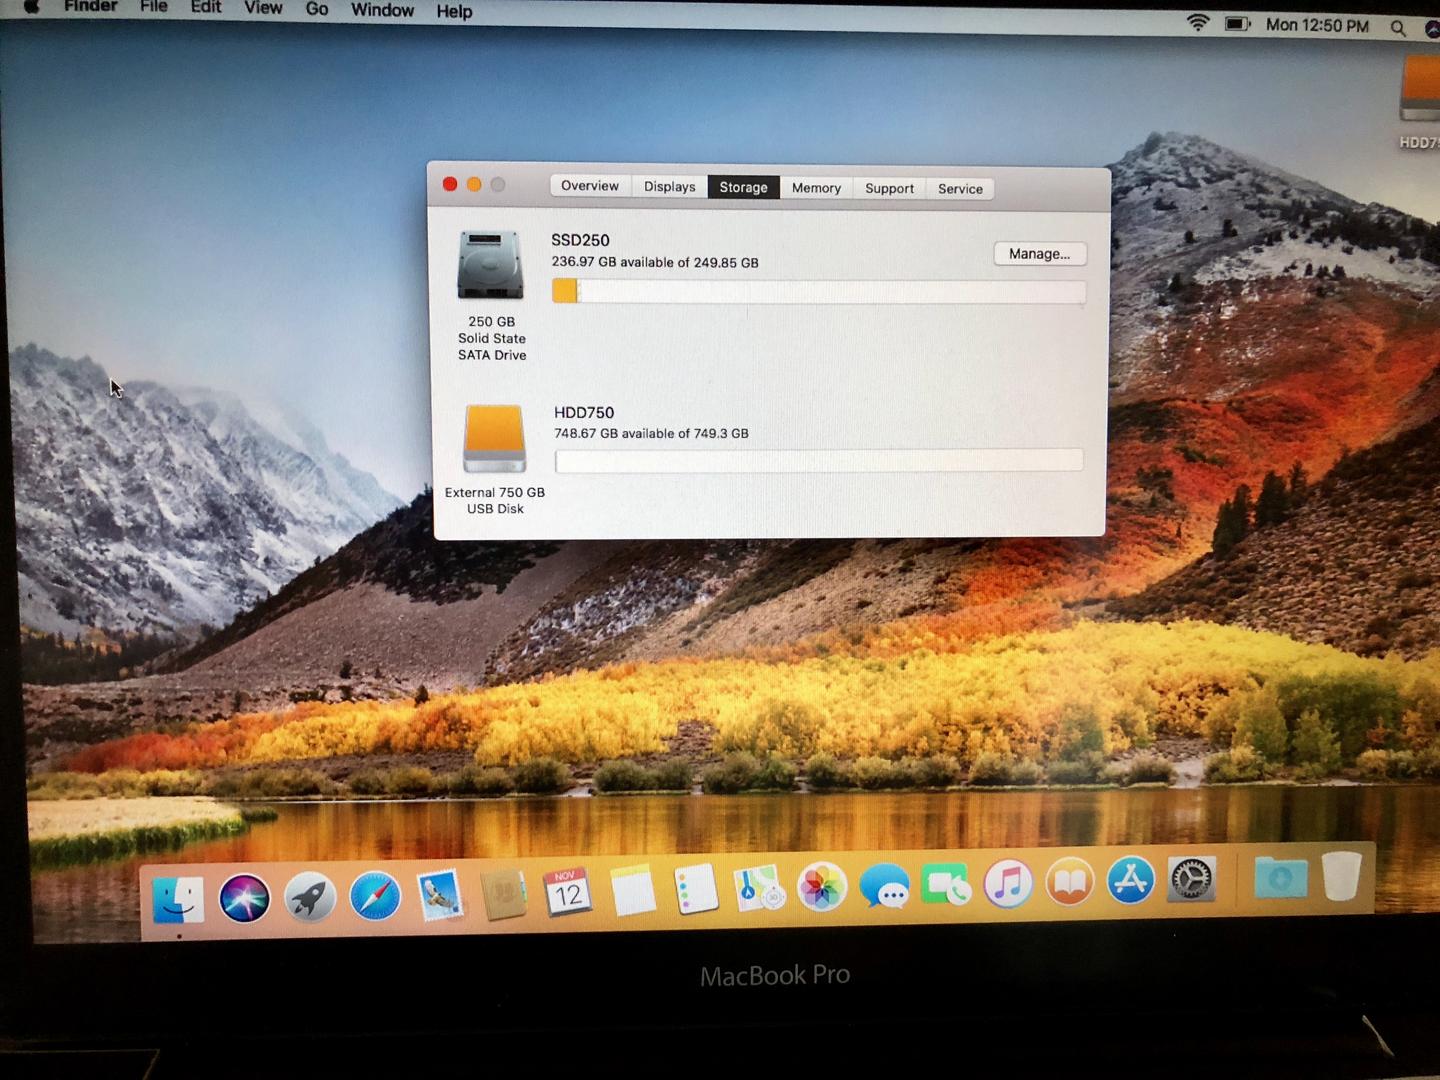Open the Edit menu

tap(206, 7)
